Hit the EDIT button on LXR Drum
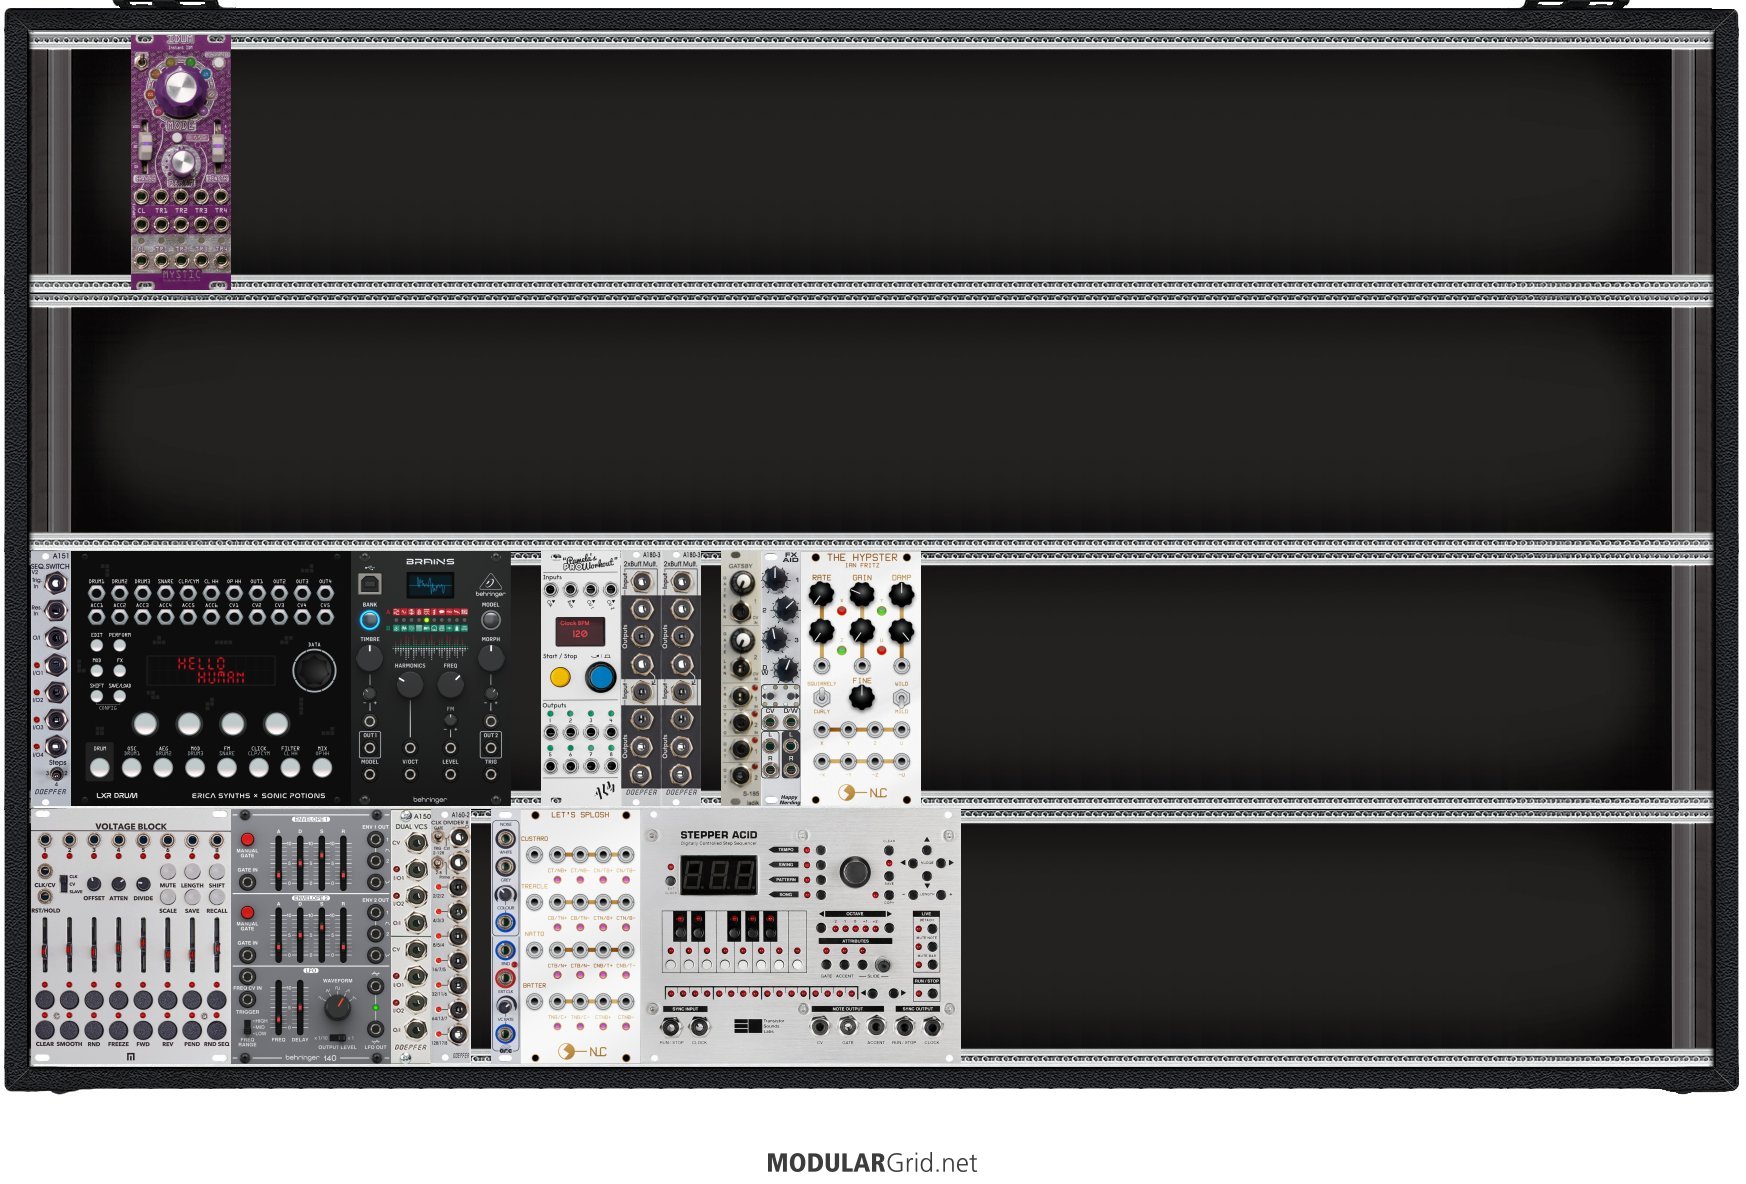1746x1184 pixels. [x=97, y=646]
